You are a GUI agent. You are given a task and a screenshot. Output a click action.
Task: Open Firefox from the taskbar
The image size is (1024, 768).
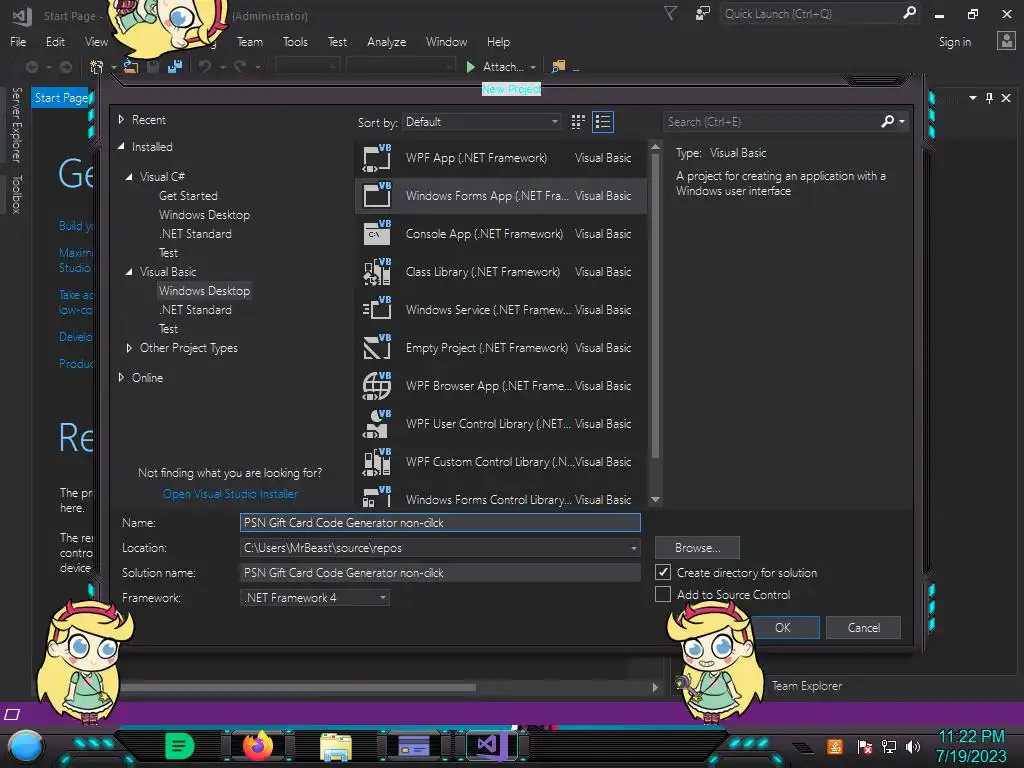click(257, 745)
